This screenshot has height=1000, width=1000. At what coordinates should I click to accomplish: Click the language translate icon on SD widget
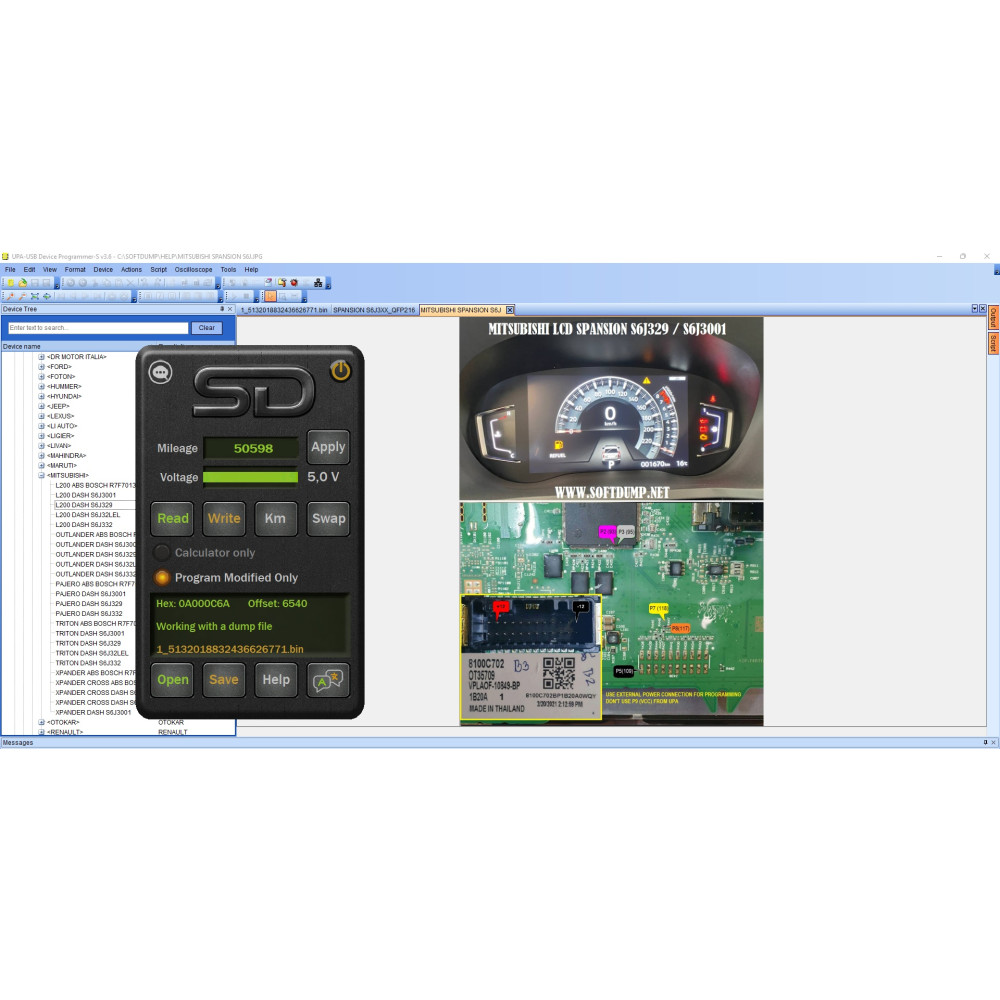[x=328, y=680]
